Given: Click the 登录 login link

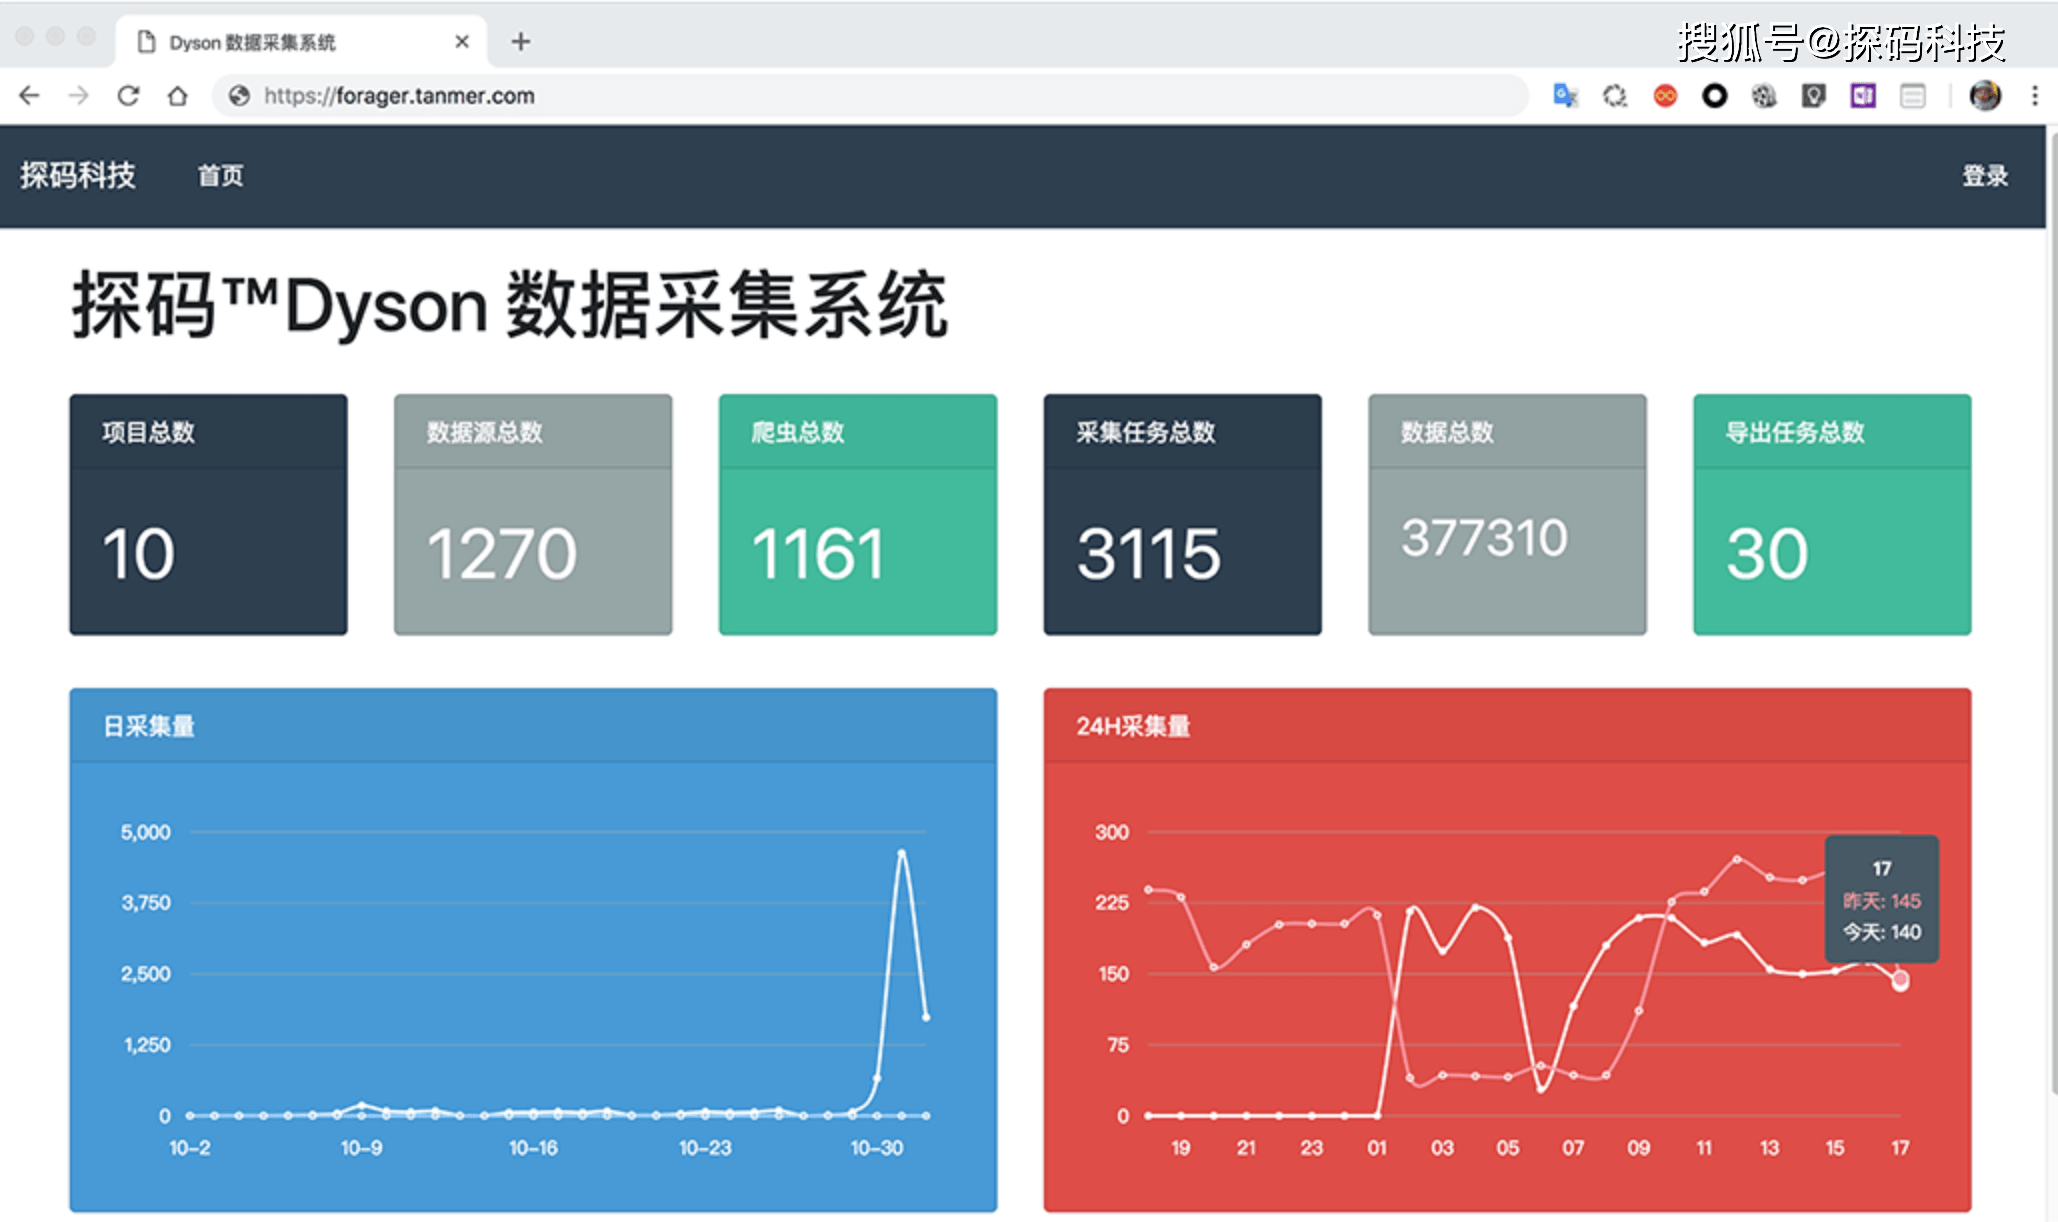Looking at the screenshot, I should click(1985, 176).
